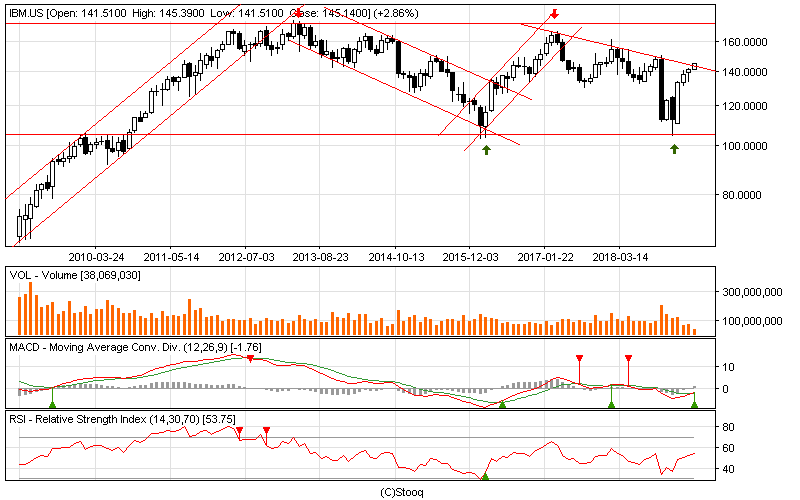Click the red MACD sell triangle near 2012-07-03
Viewport: 800px width, 500px height.
pyautogui.click(x=250, y=359)
